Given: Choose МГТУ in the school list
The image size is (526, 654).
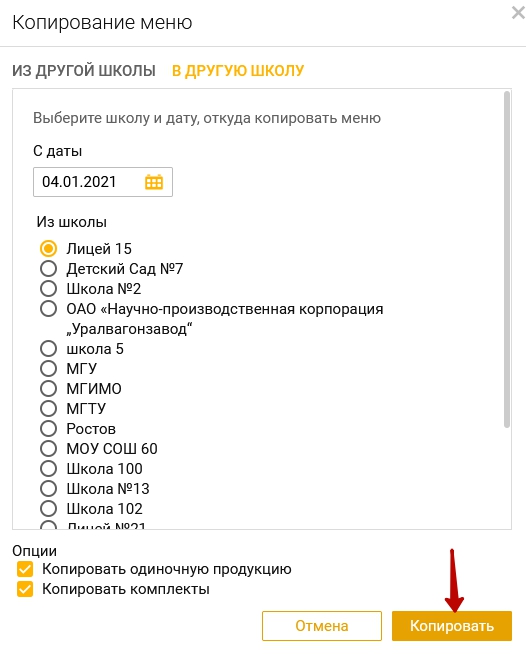Looking at the screenshot, I should point(48,409).
